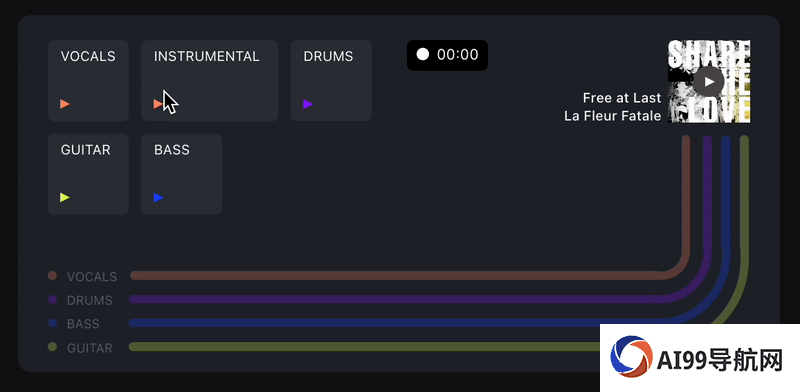
Task: Play the Instrumental stem triangle icon
Action: click(158, 104)
